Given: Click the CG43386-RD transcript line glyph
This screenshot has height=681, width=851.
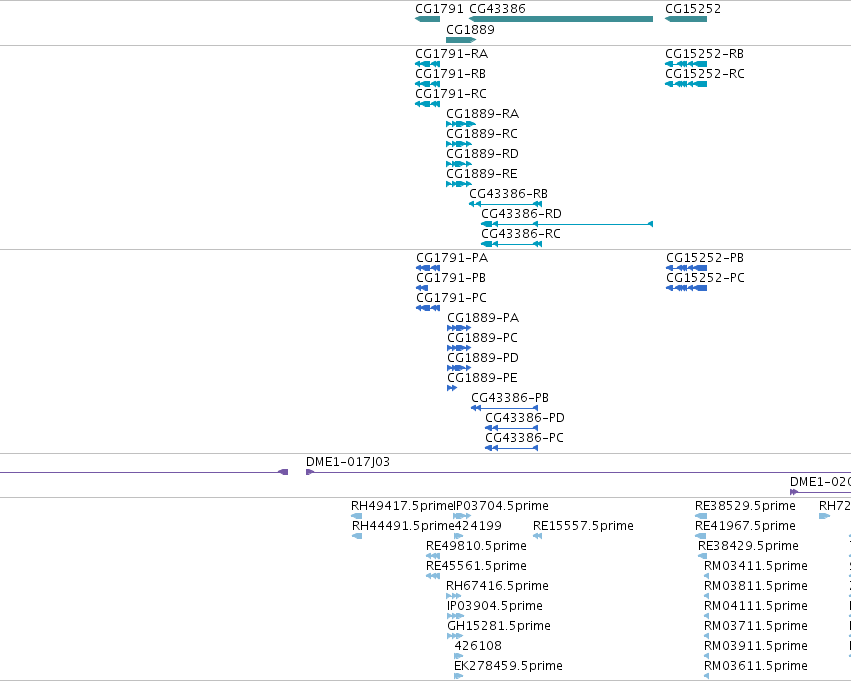Looking at the screenshot, I should click(x=567, y=224).
